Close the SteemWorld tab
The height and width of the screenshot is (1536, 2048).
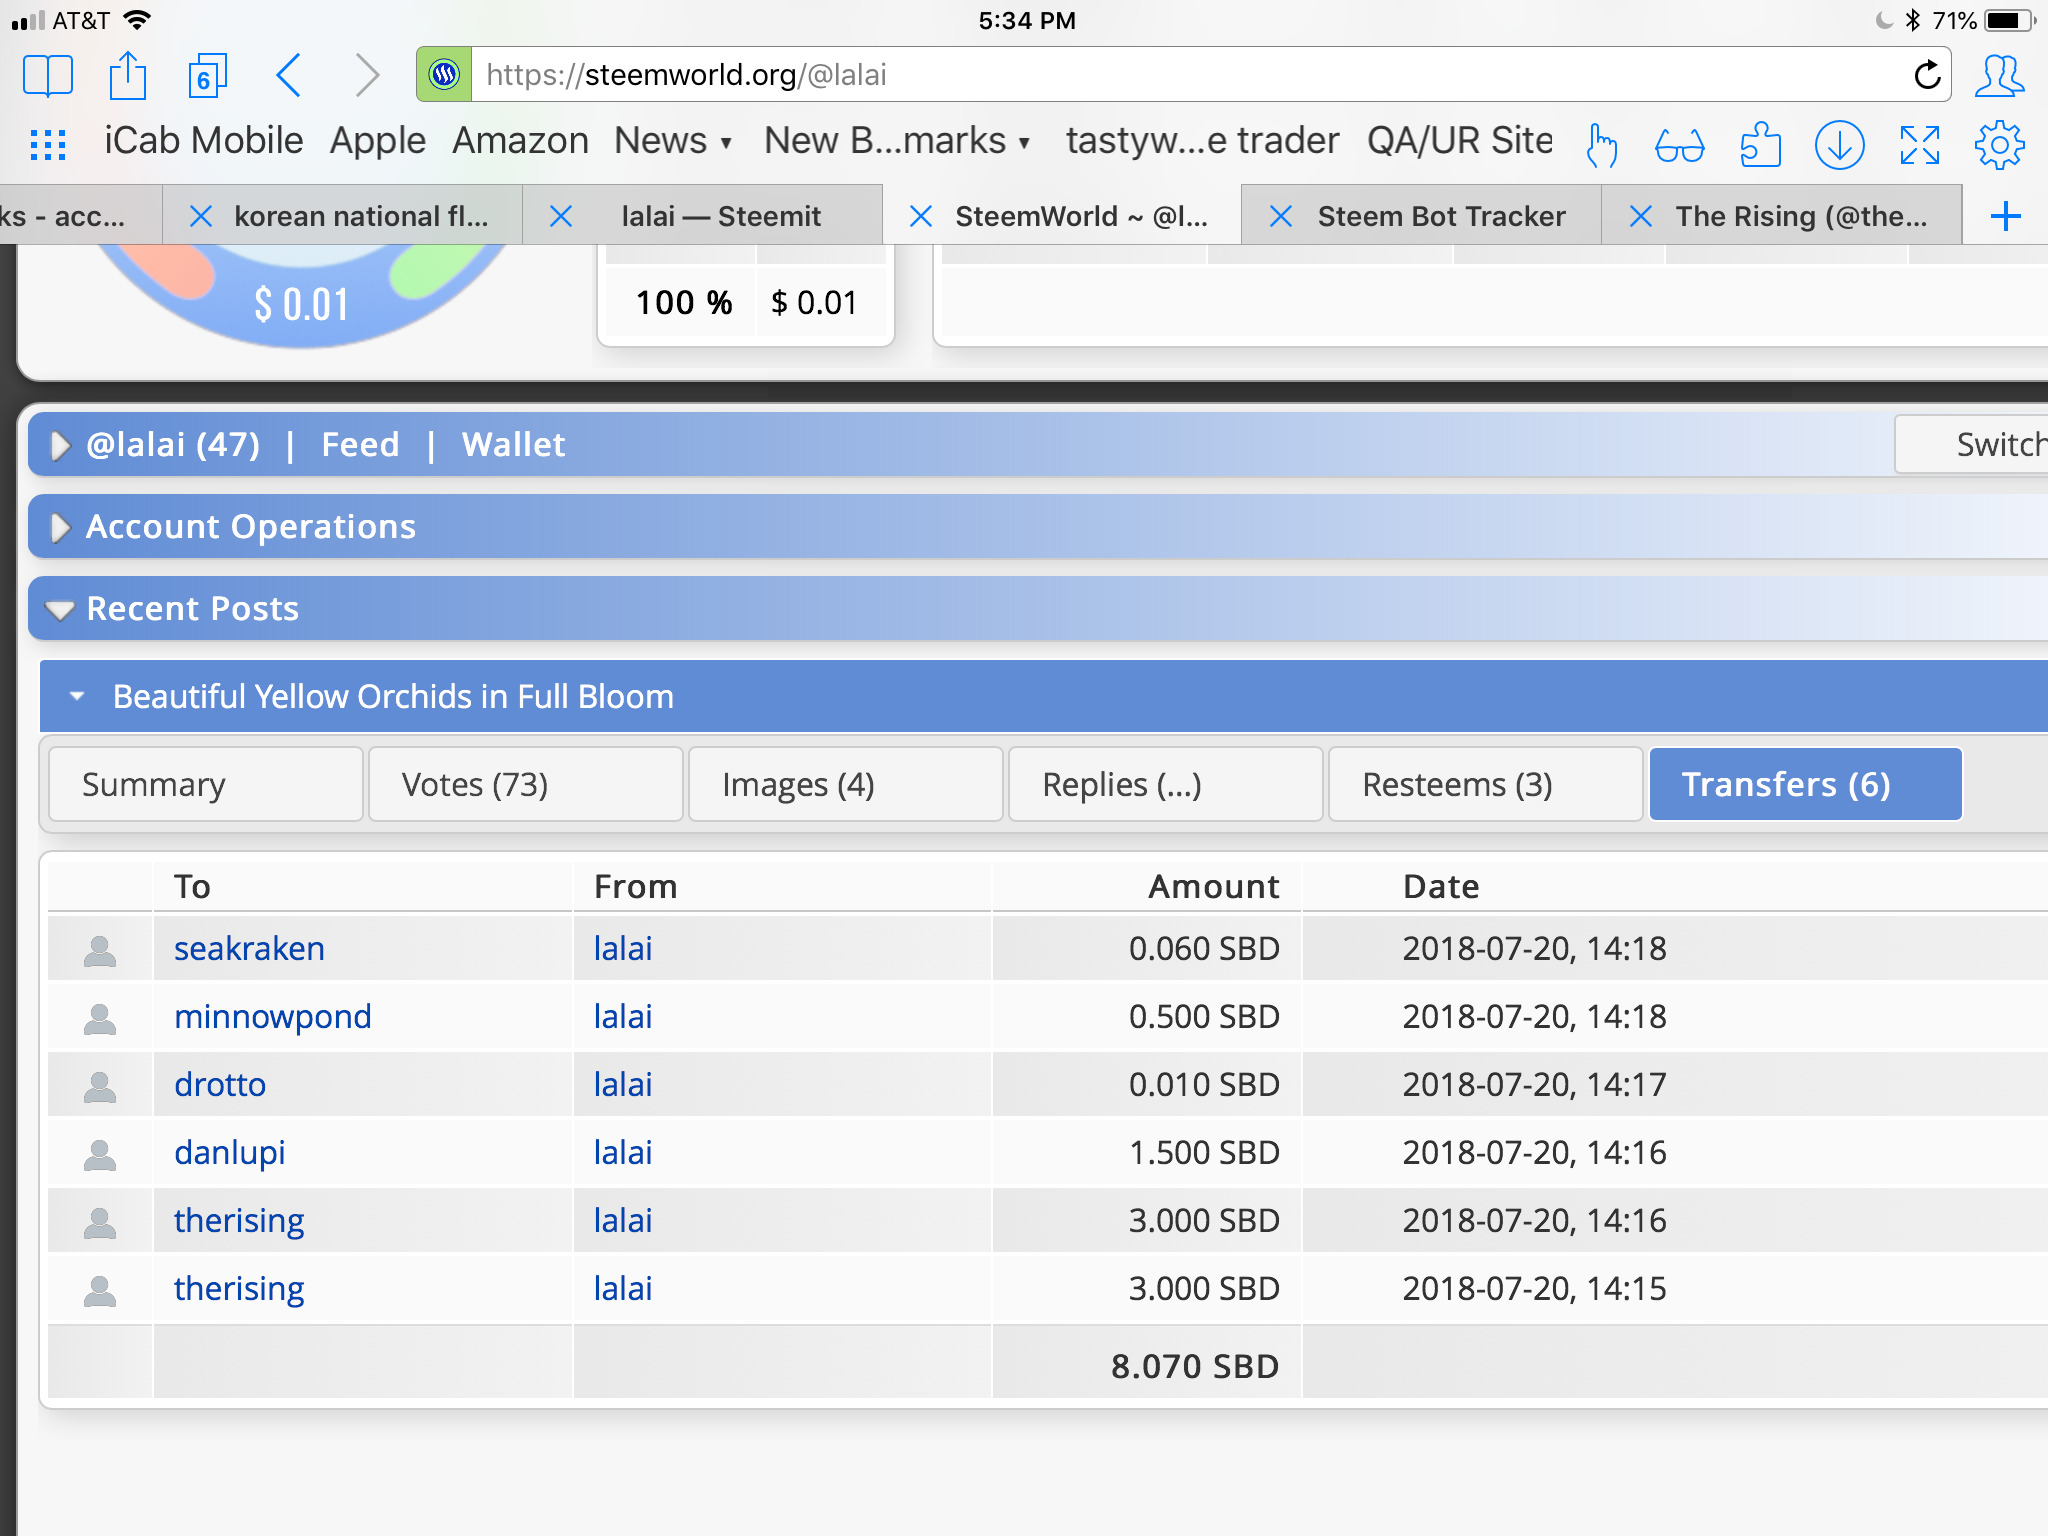coord(921,216)
